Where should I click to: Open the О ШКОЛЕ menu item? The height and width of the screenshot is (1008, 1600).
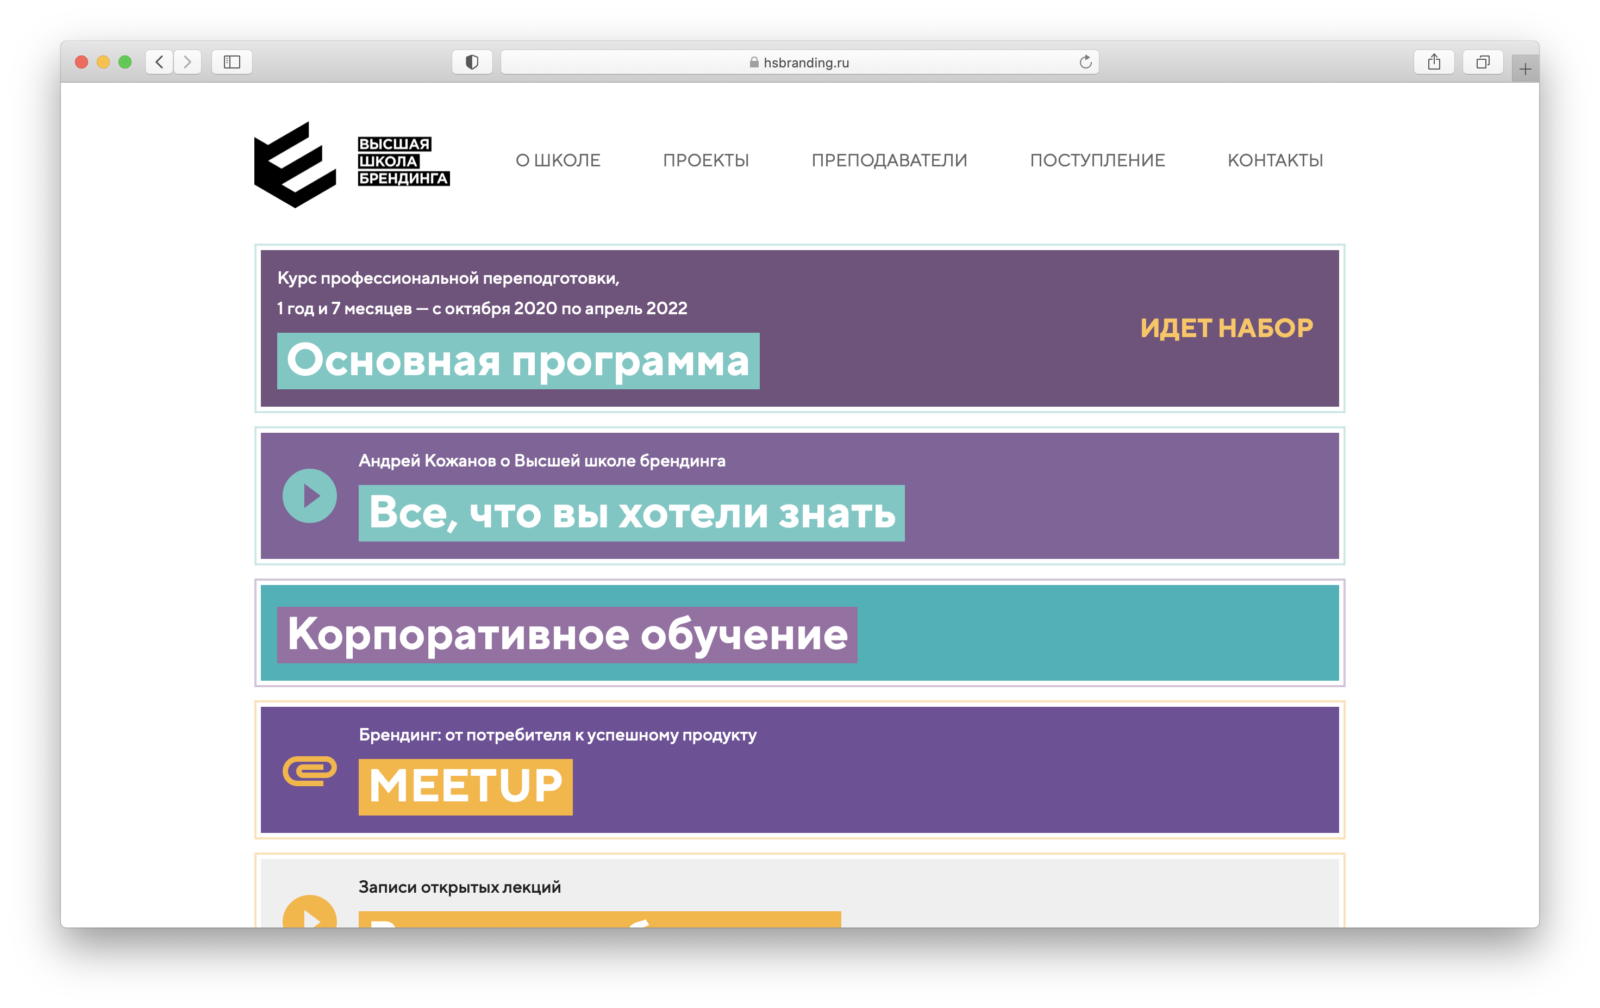pos(558,160)
